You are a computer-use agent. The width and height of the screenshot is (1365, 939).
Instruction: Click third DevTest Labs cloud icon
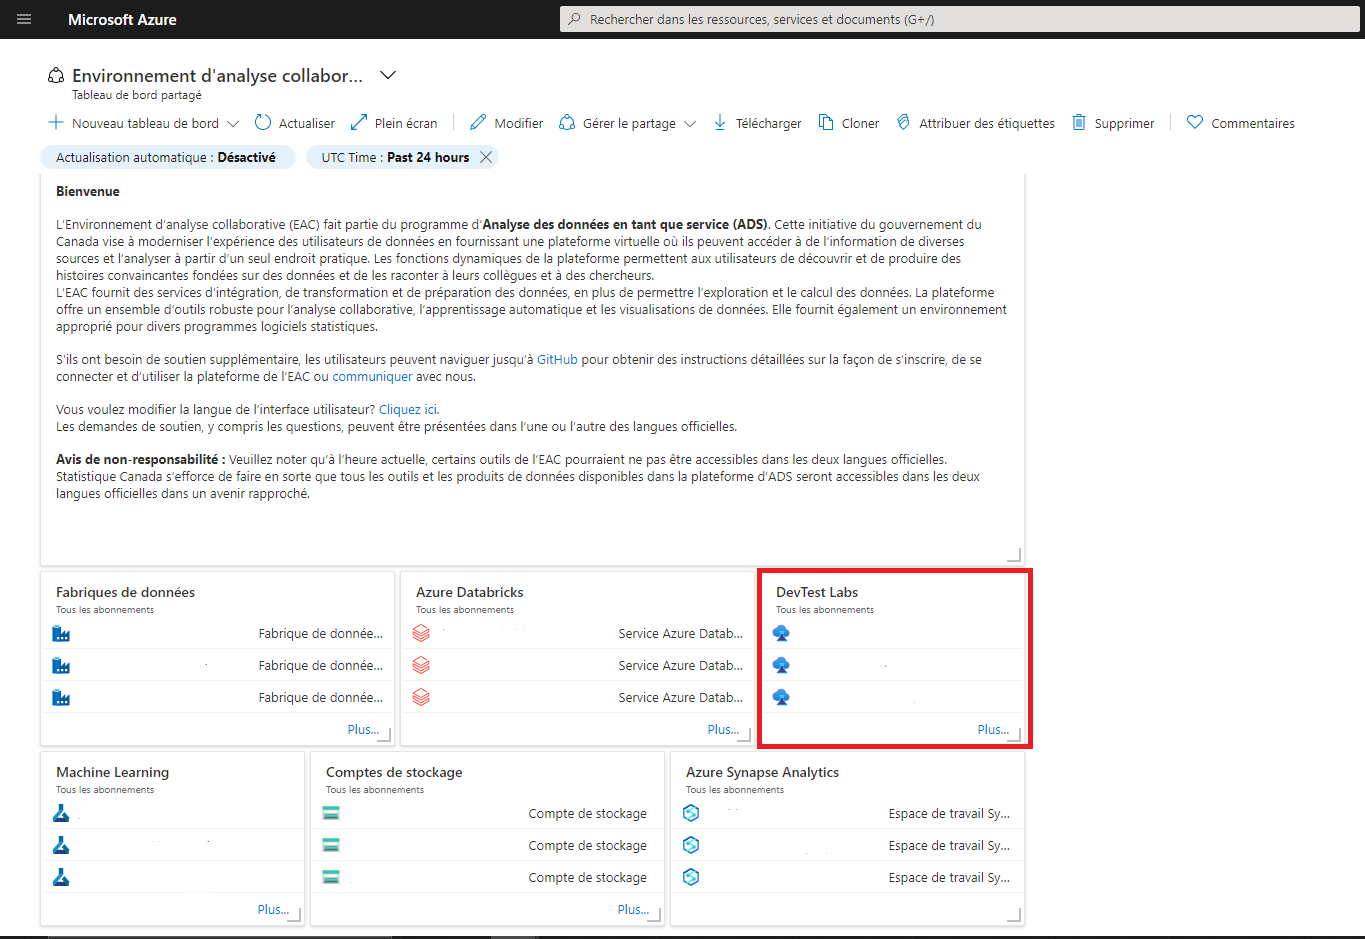[781, 697]
